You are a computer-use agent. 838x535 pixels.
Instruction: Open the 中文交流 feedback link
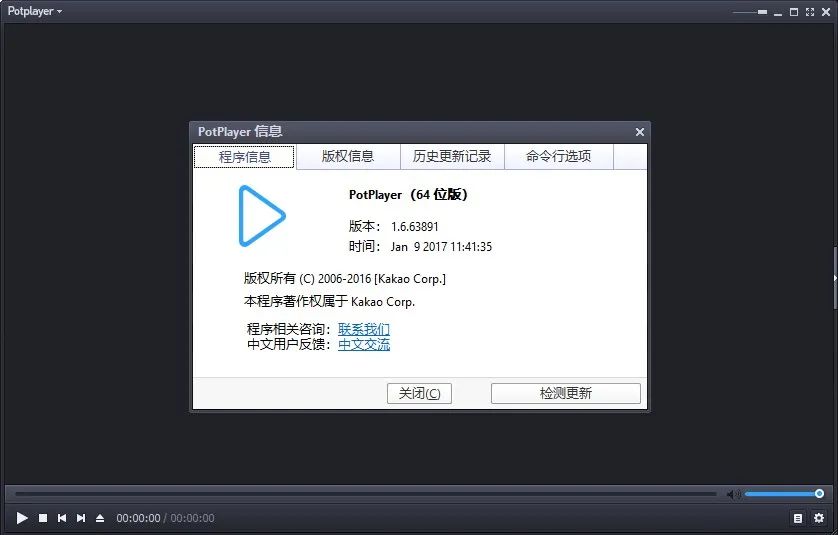[364, 344]
